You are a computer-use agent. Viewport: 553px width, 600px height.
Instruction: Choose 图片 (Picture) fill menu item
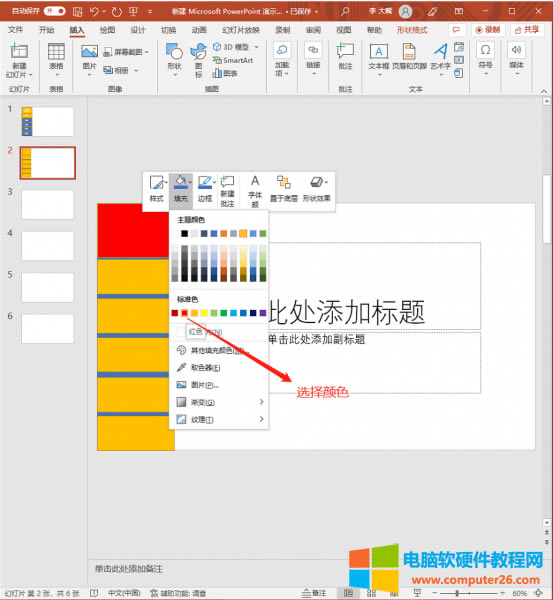click(x=219, y=385)
